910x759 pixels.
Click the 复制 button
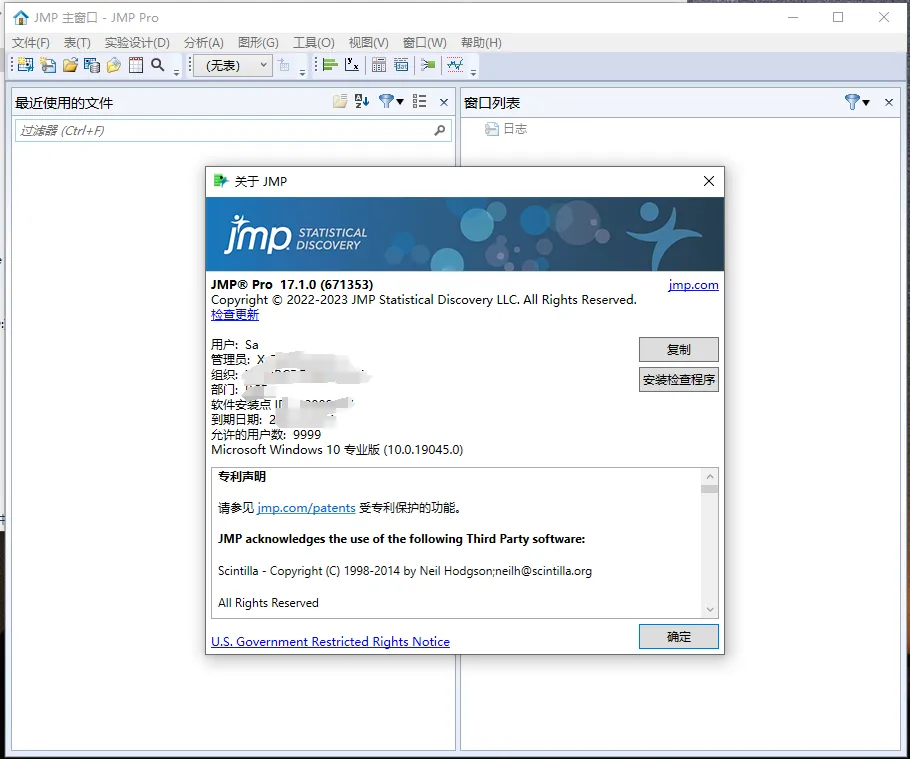[x=678, y=349]
